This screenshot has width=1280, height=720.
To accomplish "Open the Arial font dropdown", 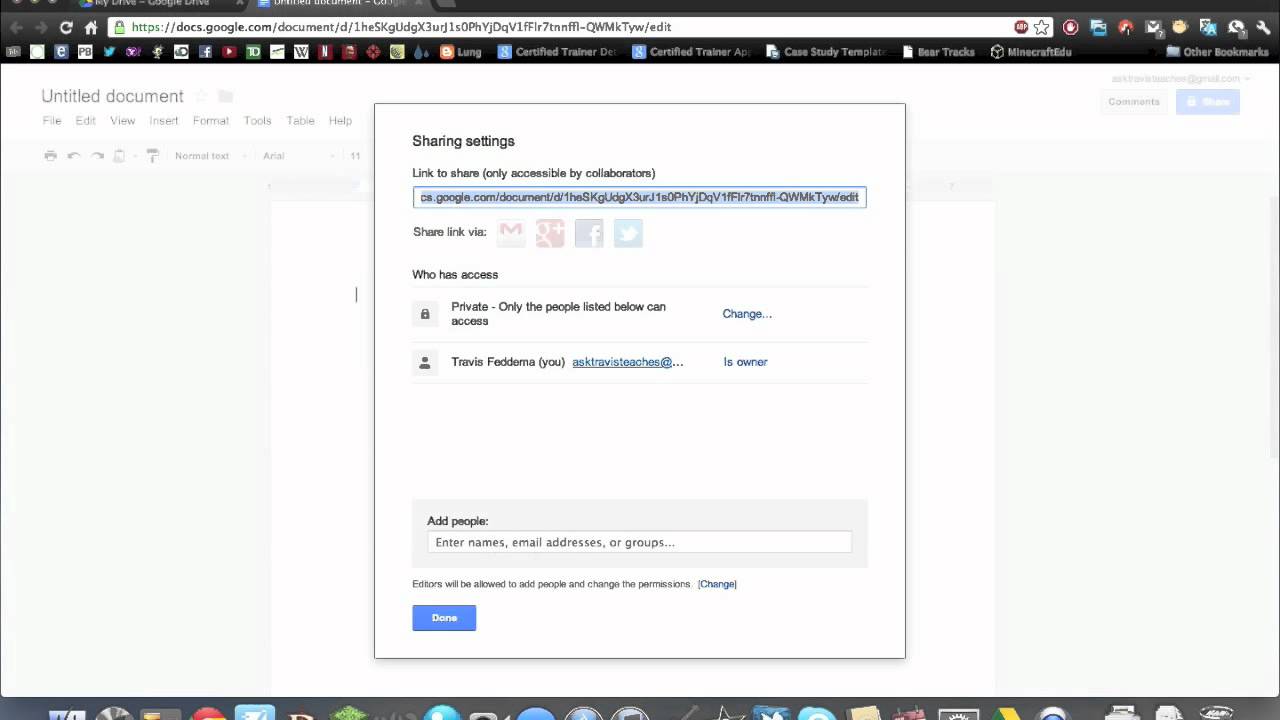I will click(298, 155).
